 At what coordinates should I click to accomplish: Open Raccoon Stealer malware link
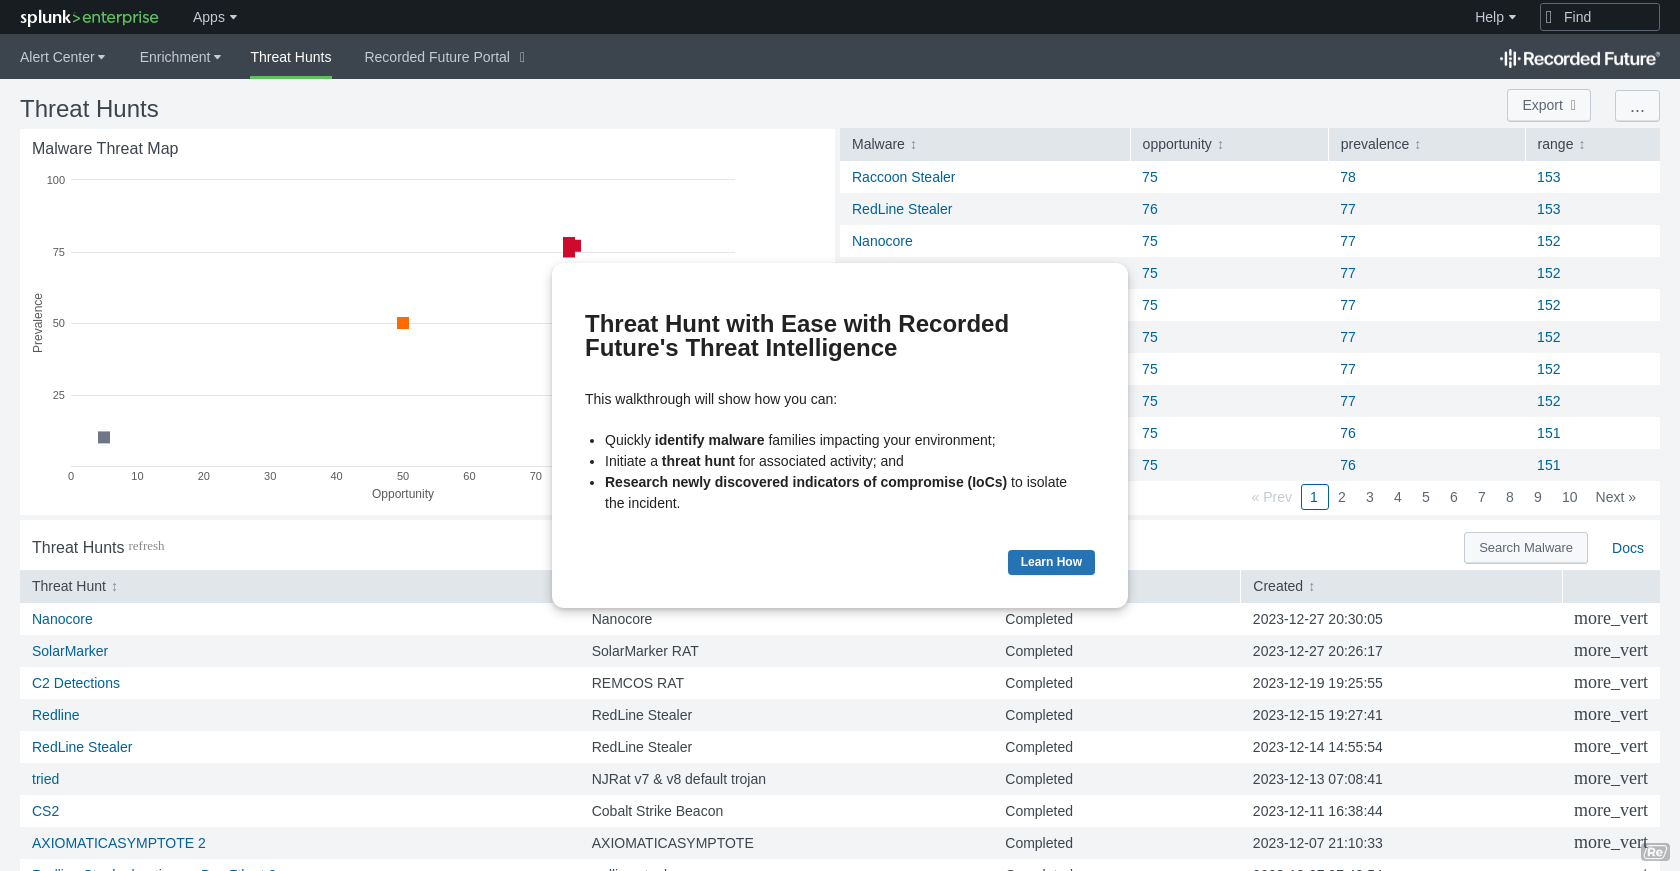click(x=903, y=177)
